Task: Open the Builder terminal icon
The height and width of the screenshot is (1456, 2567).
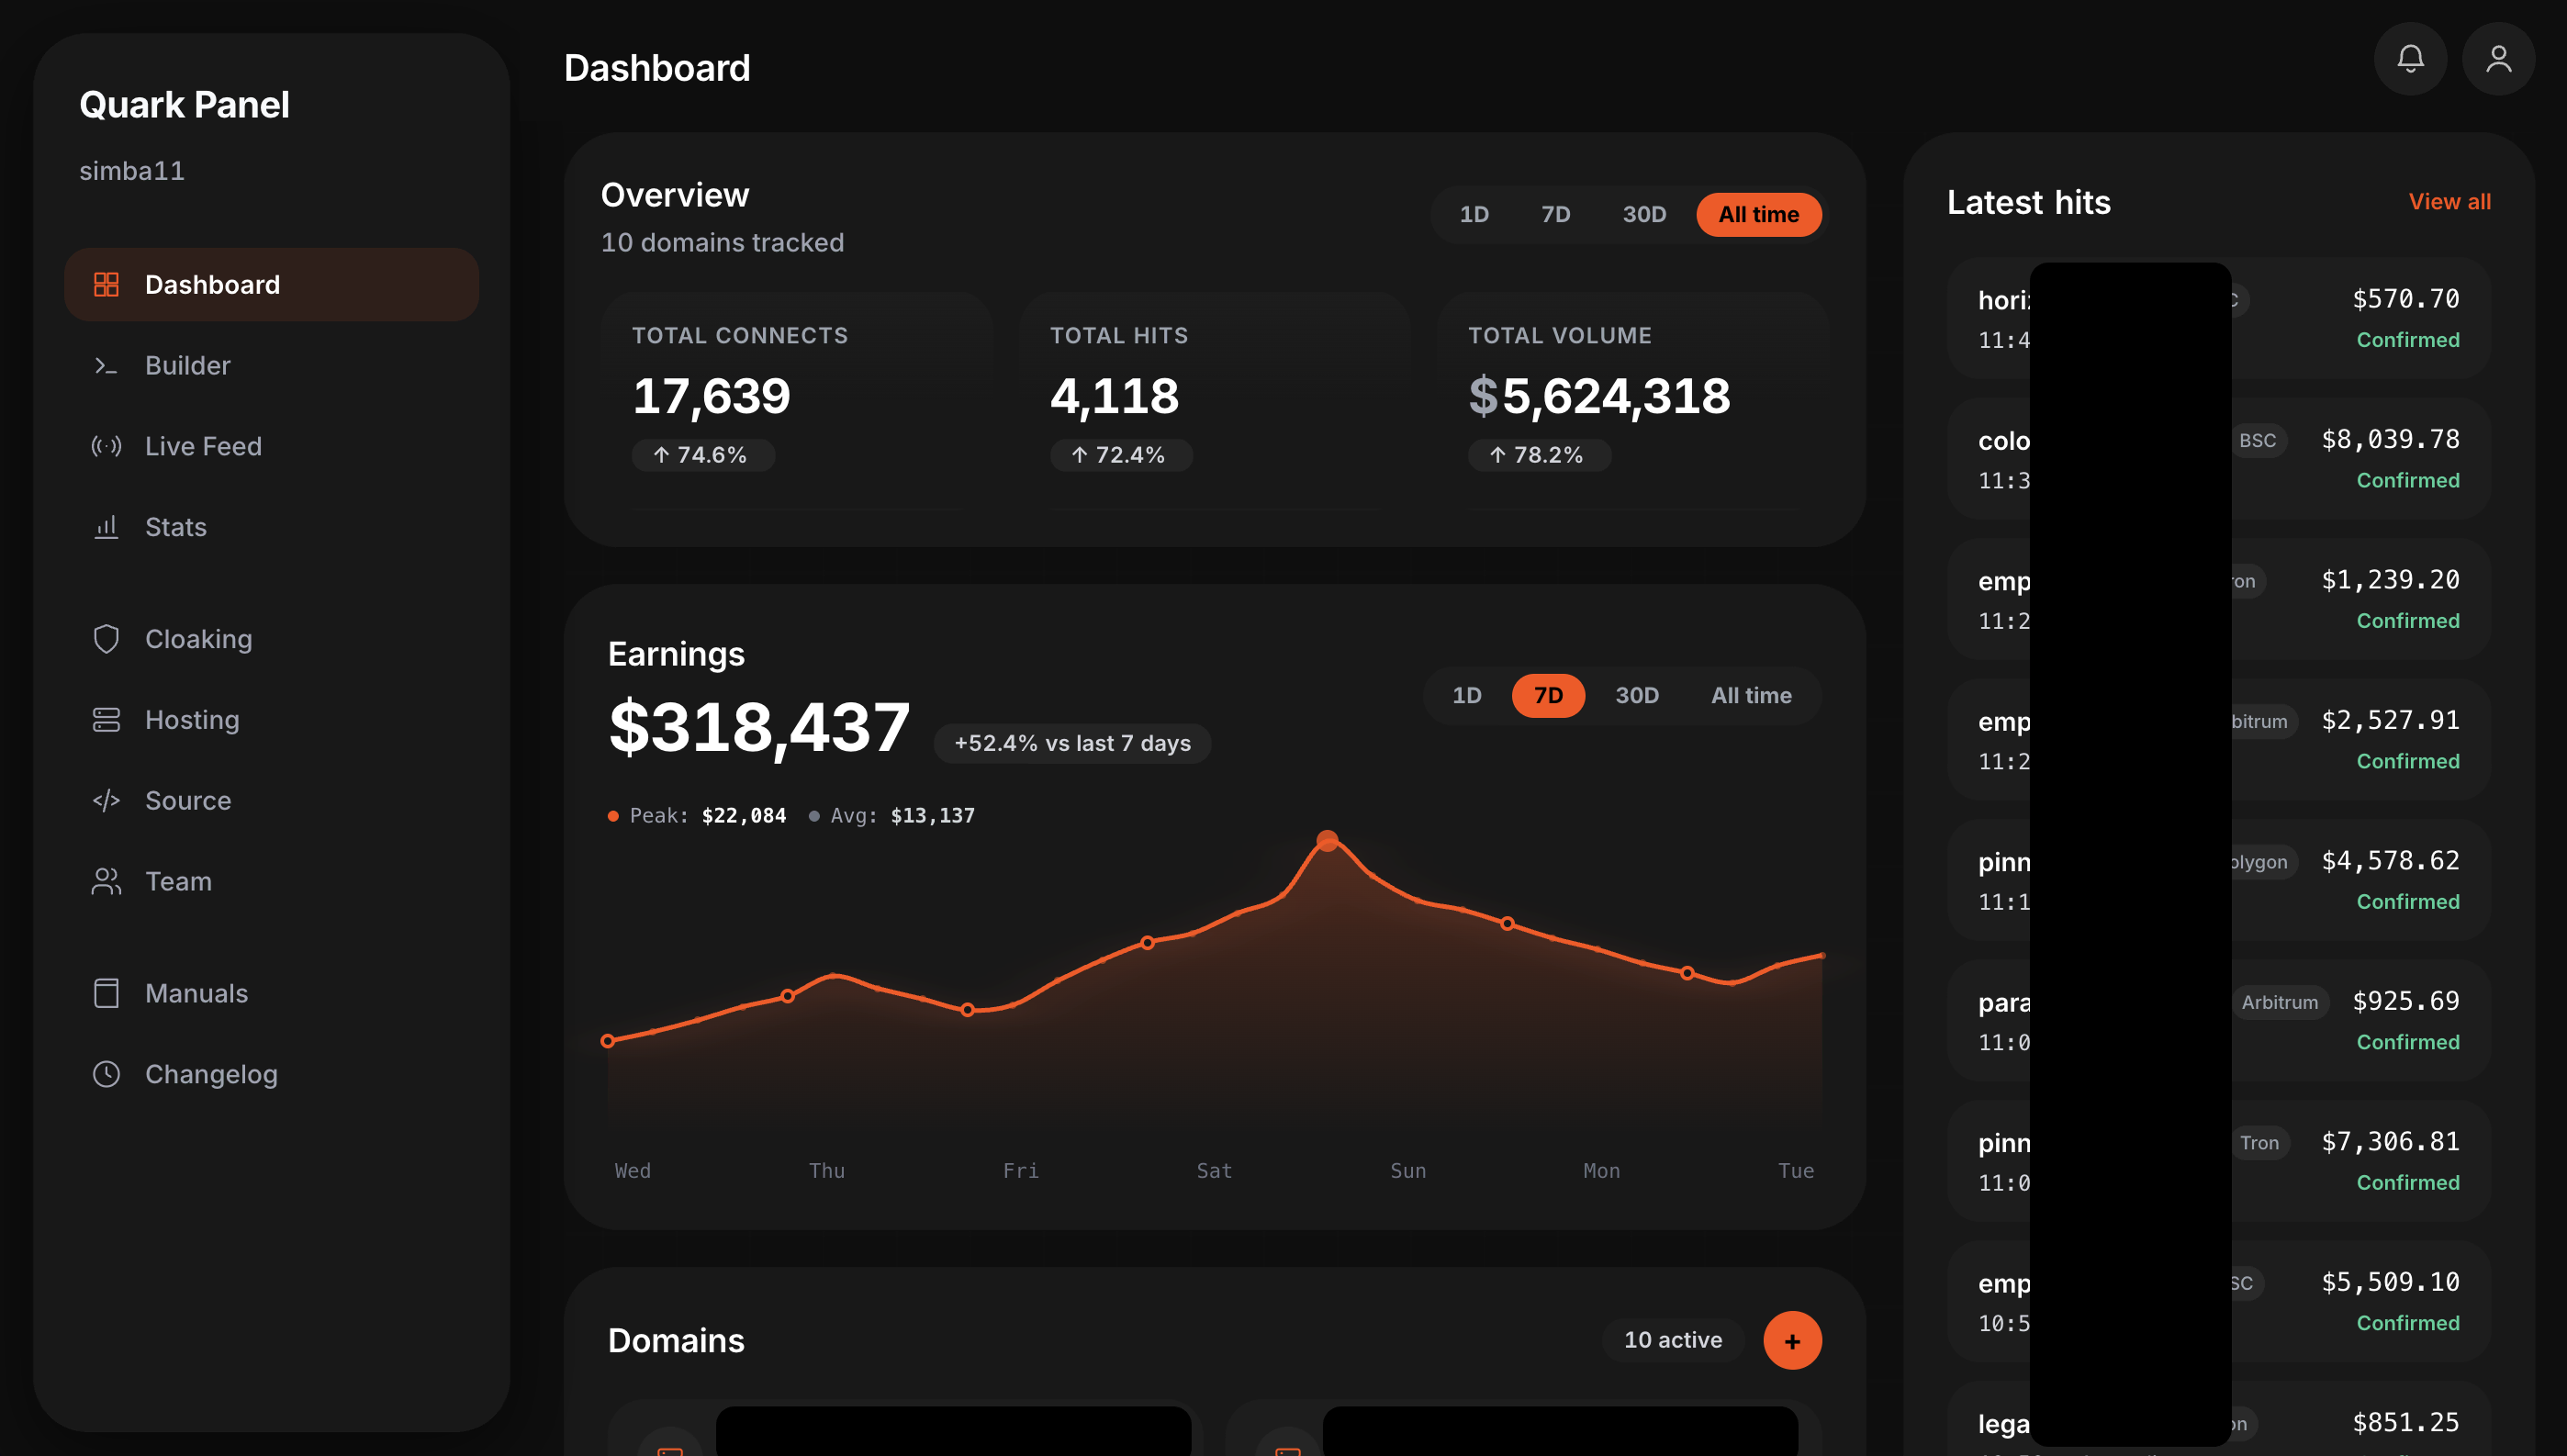Action: pos(106,365)
